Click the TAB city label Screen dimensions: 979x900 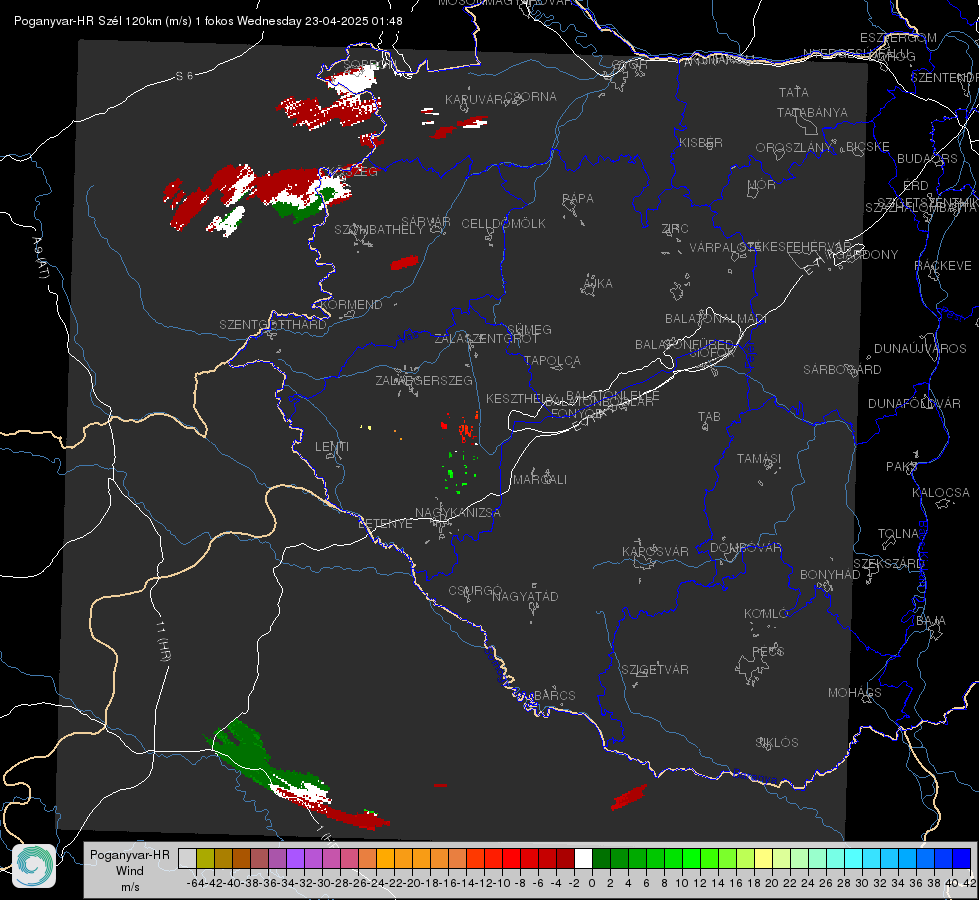click(709, 417)
